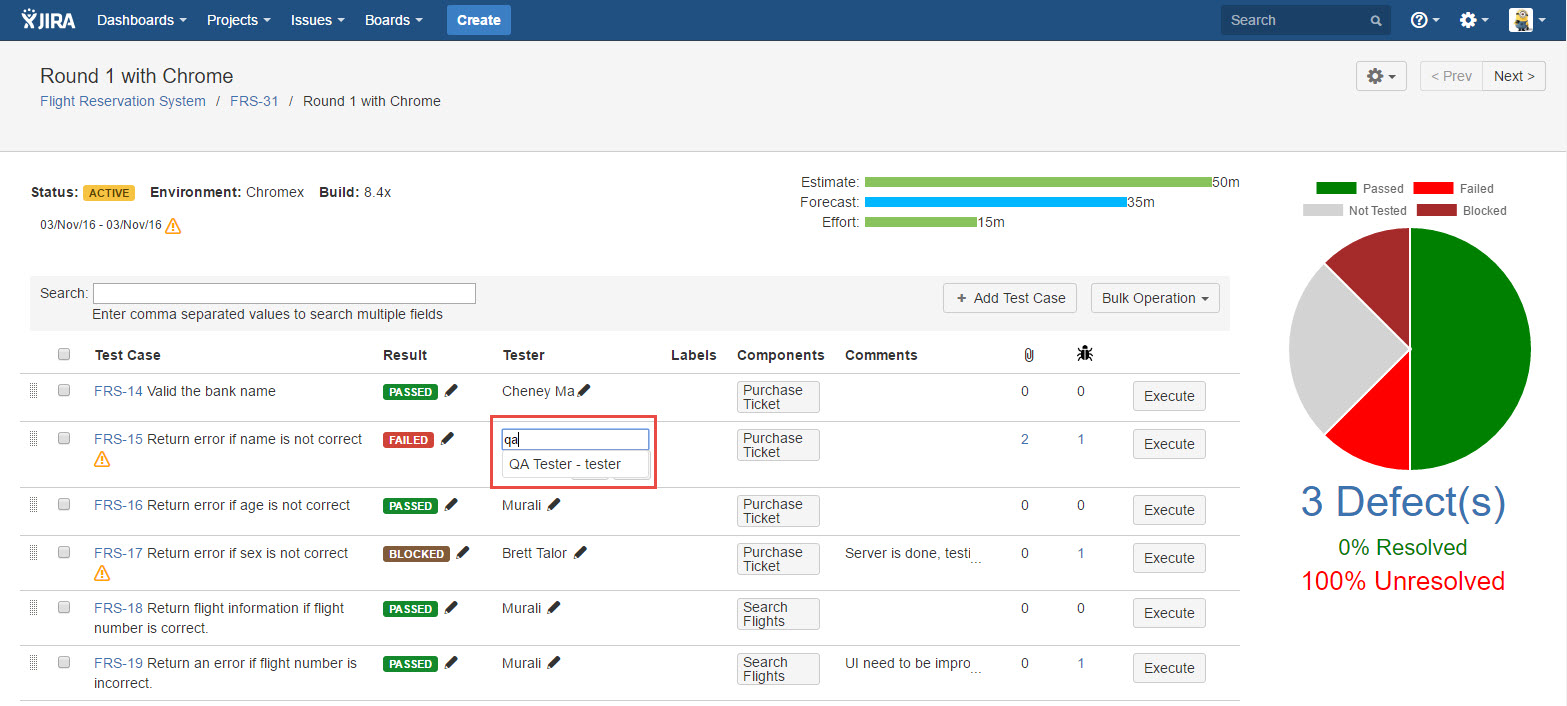This screenshot has height=706, width=1567.
Task: Check the FRS-15 row checkbox
Action: (x=64, y=439)
